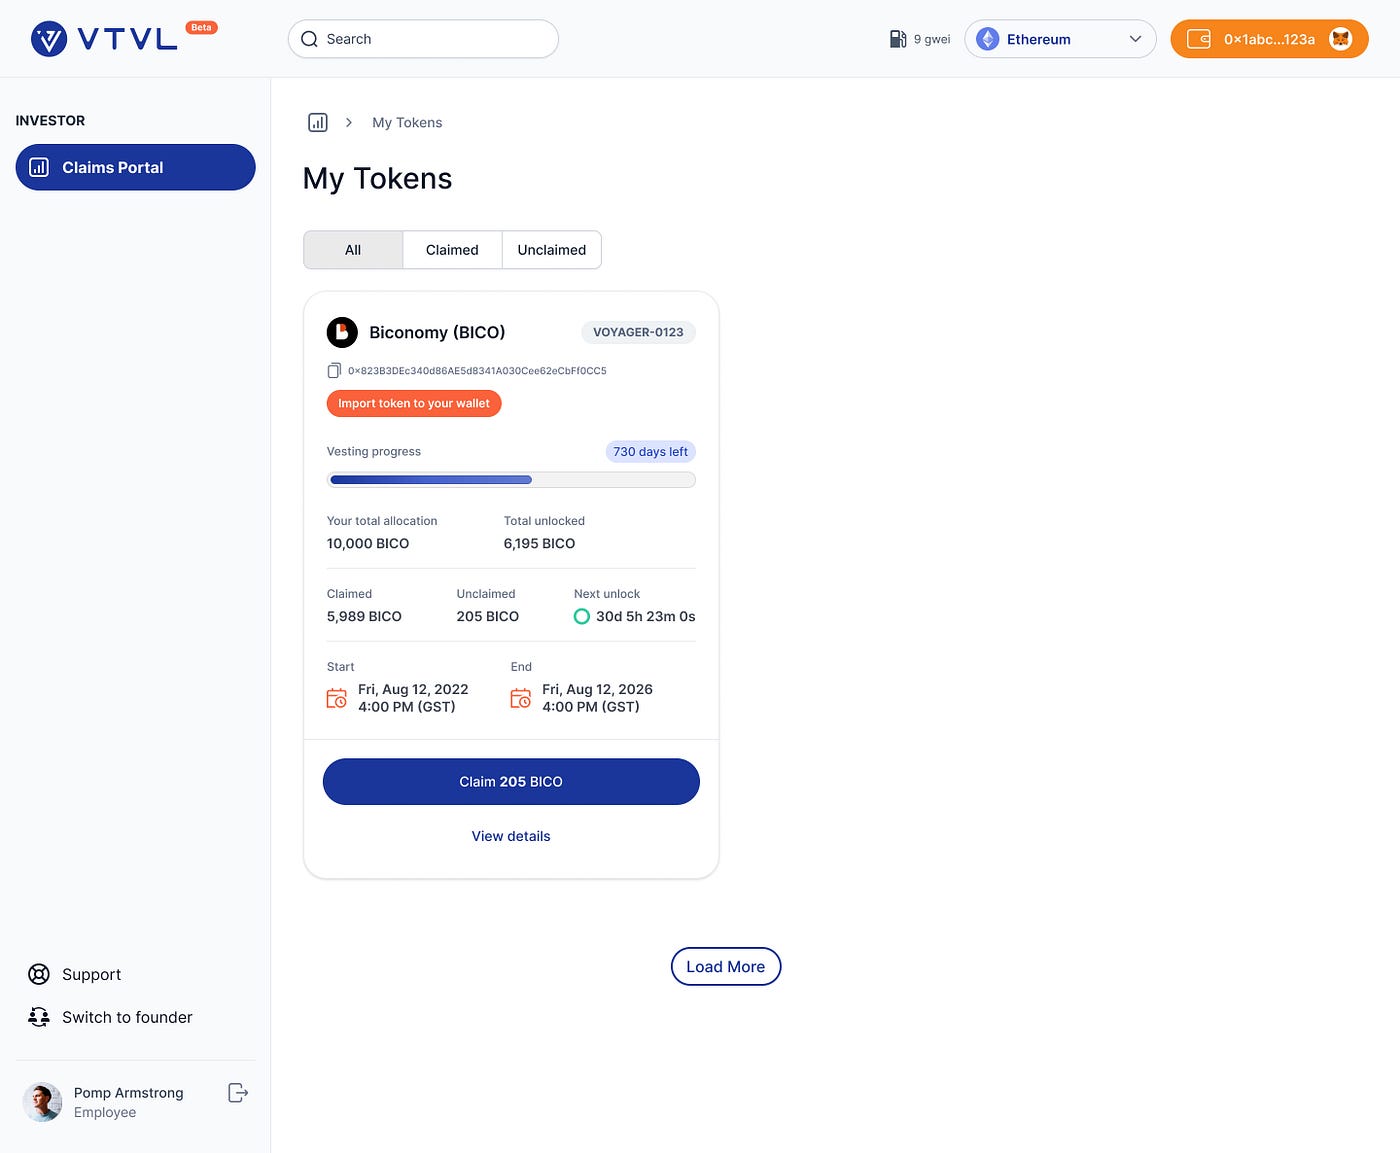
Task: Click into the Search input field
Action: pos(423,39)
